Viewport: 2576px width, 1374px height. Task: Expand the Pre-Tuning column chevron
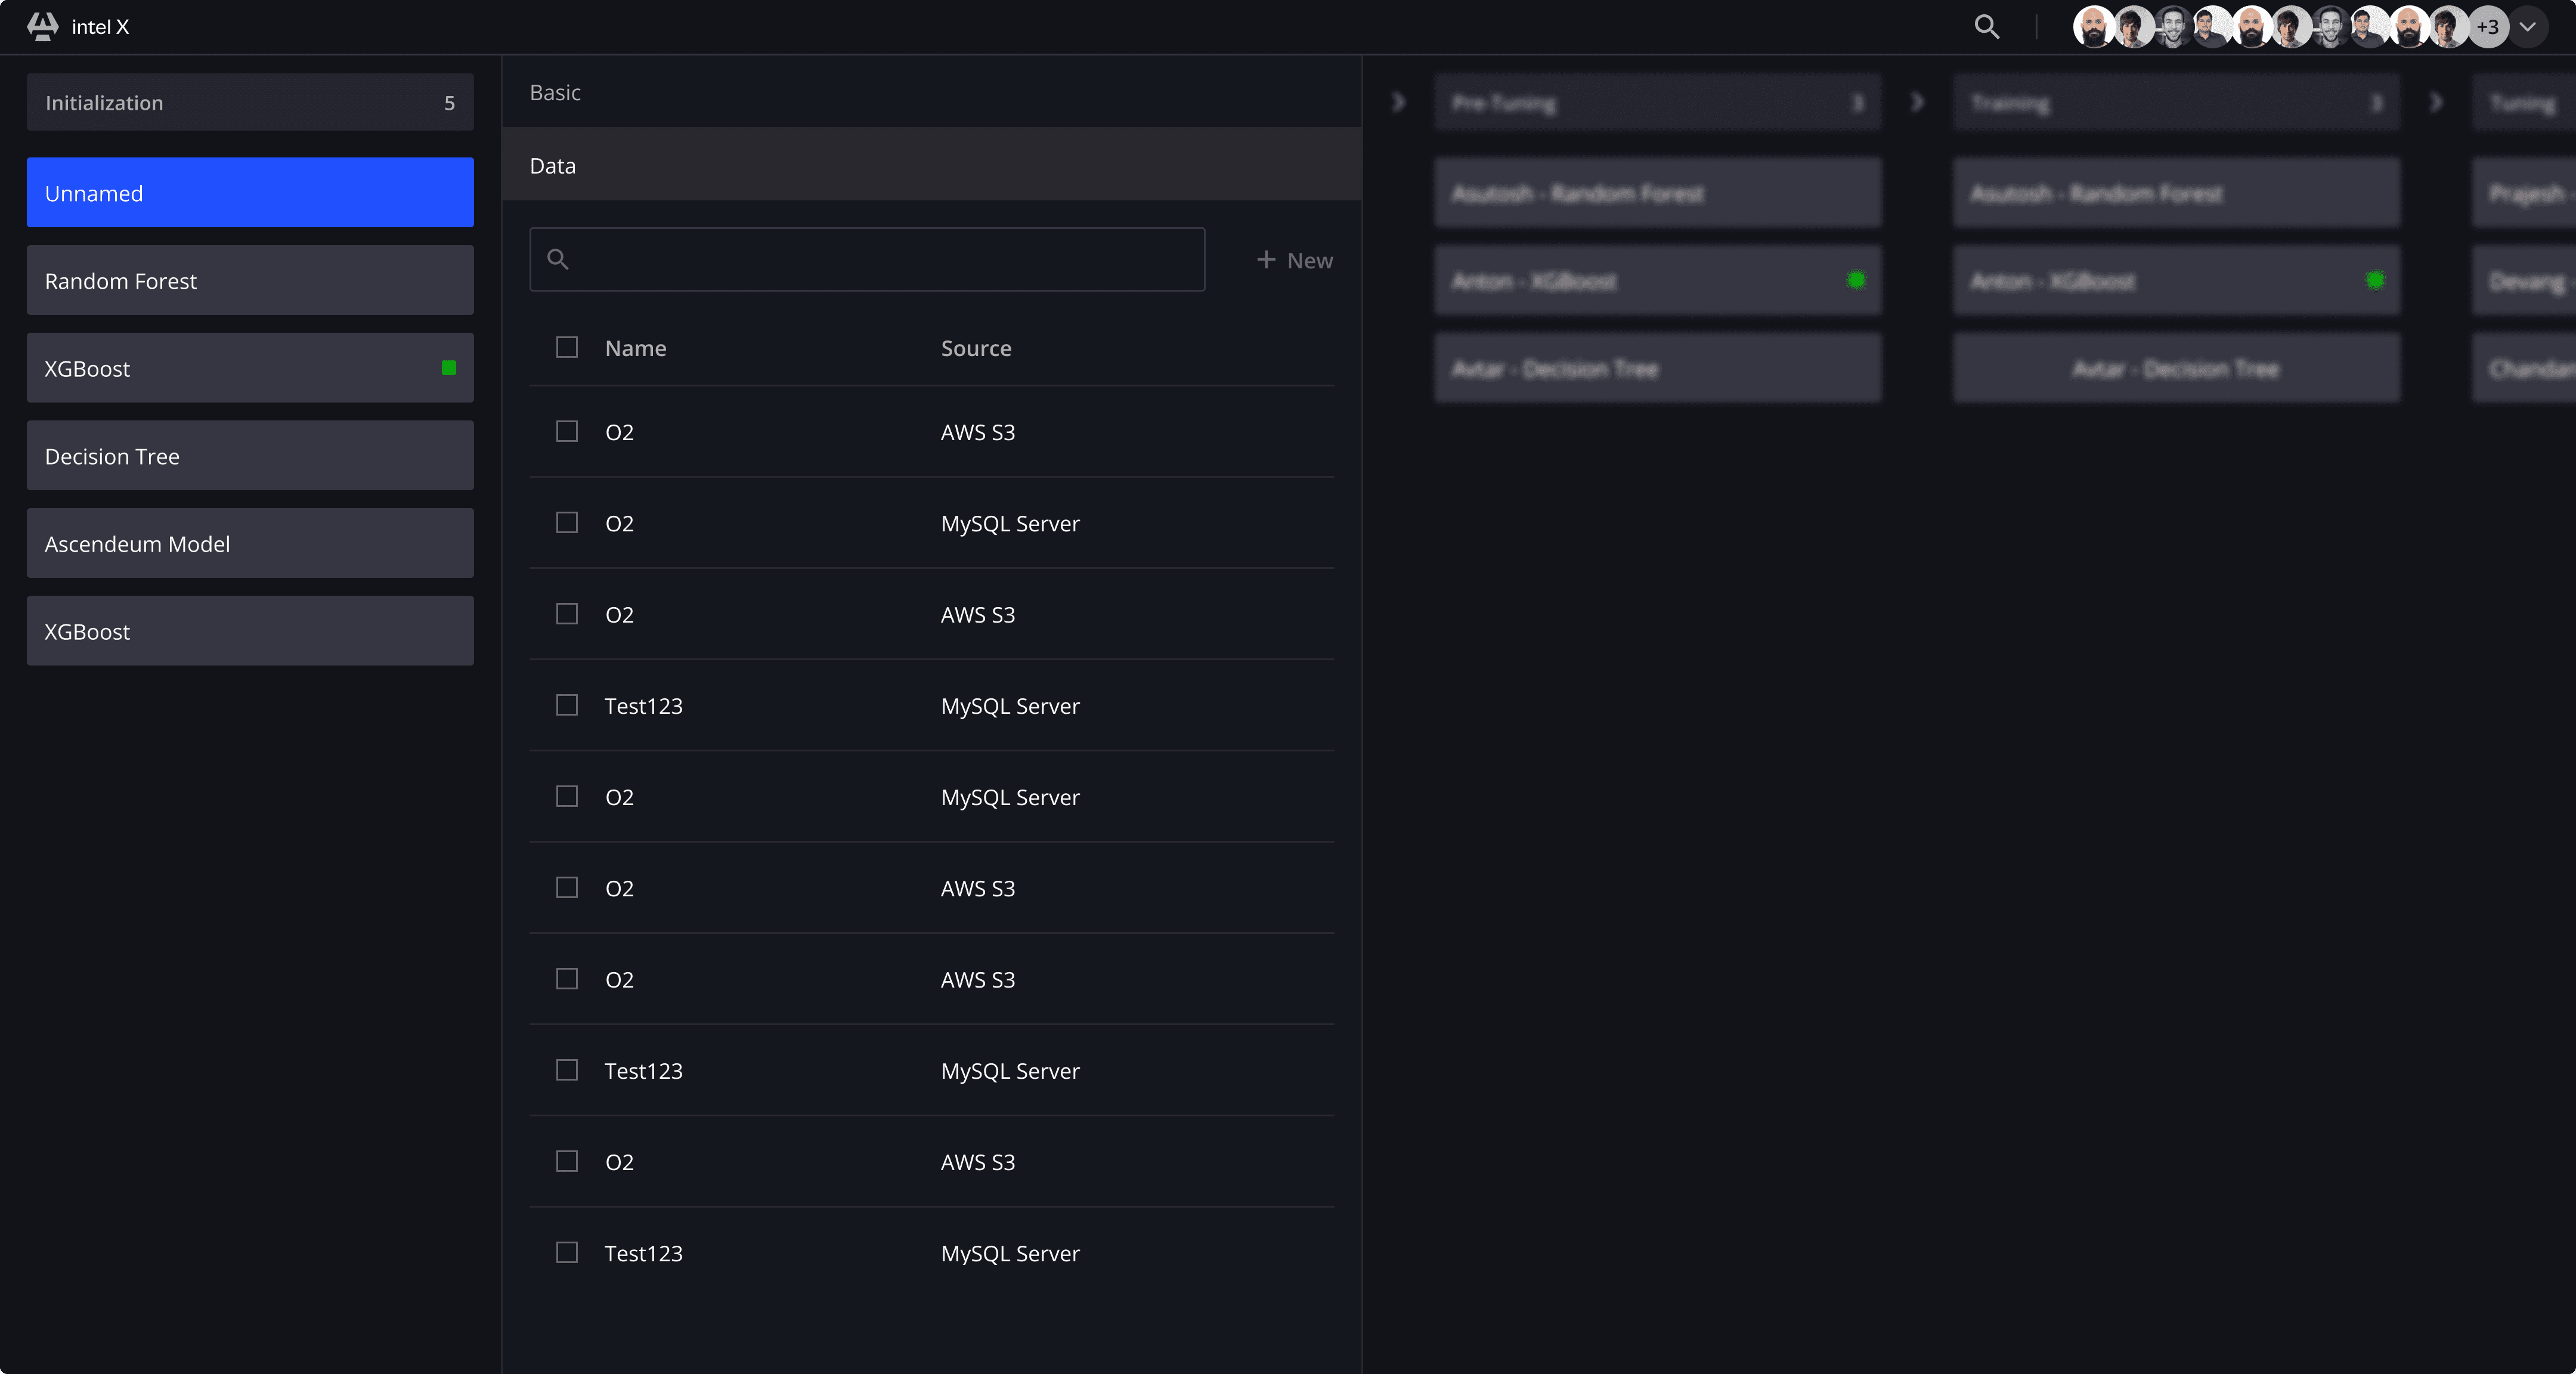tap(1399, 102)
